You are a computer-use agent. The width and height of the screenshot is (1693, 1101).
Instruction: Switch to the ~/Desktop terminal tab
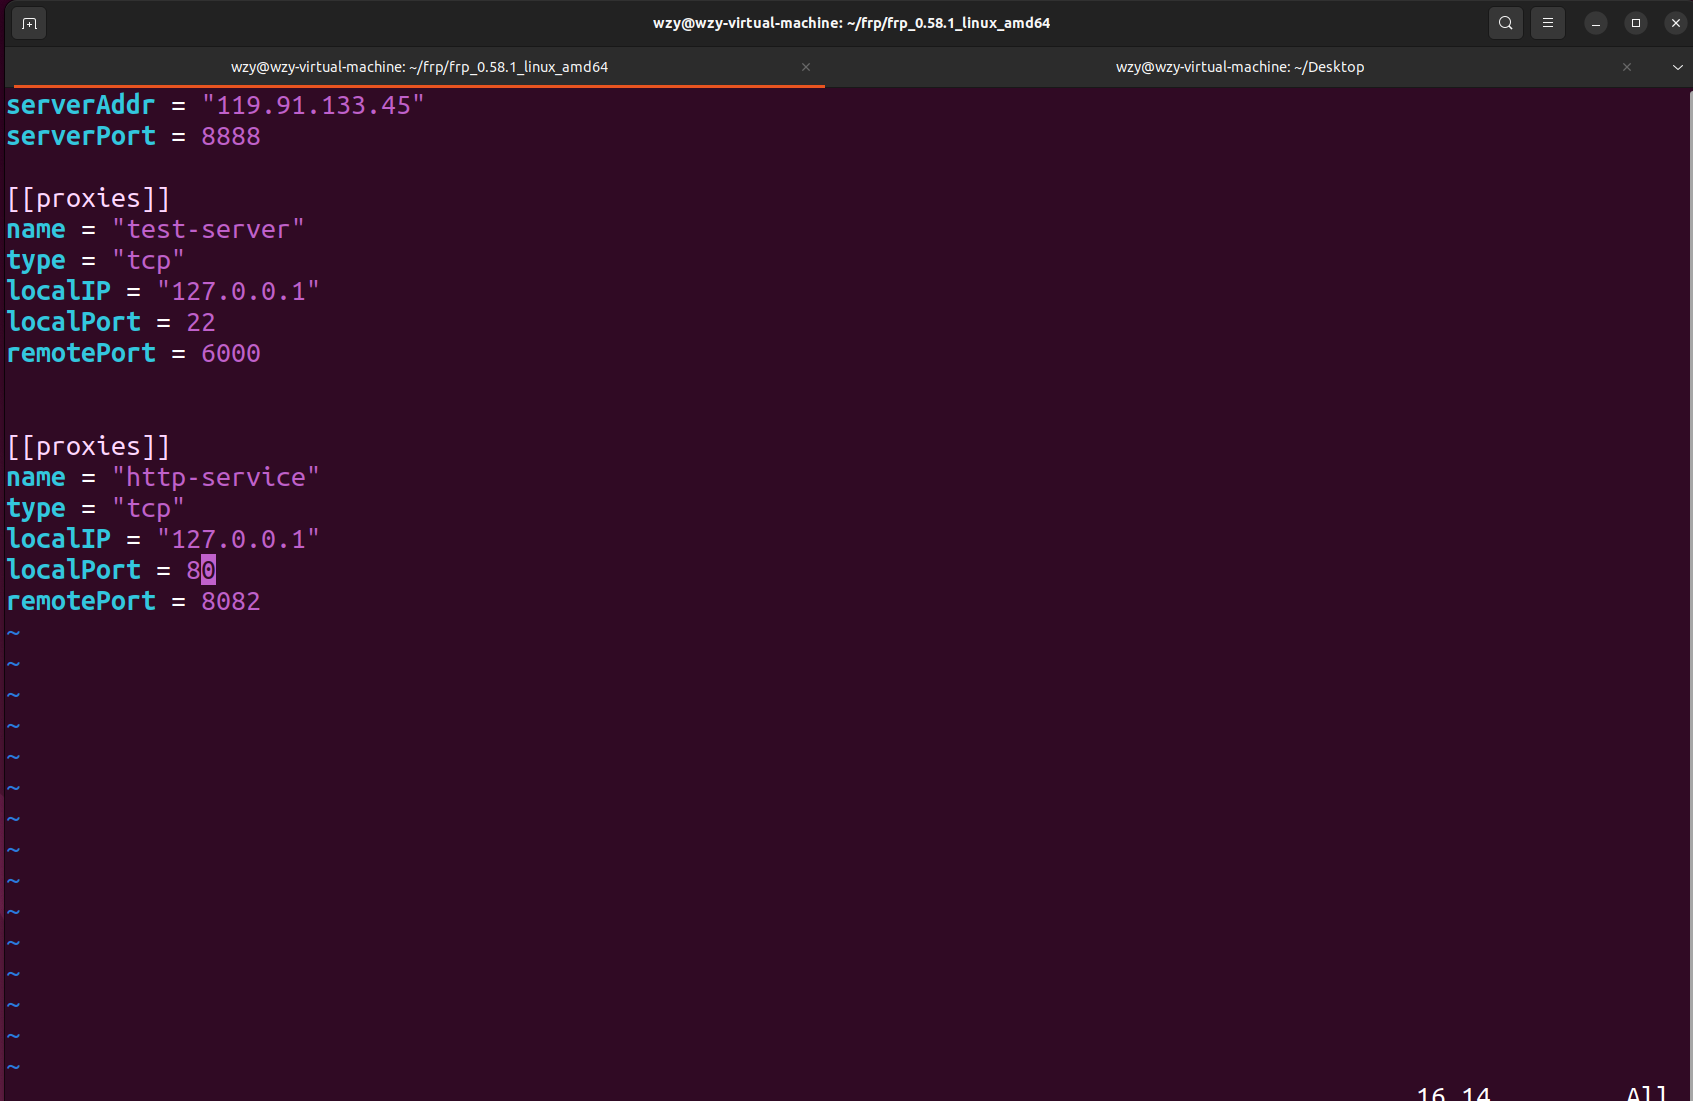(1240, 67)
